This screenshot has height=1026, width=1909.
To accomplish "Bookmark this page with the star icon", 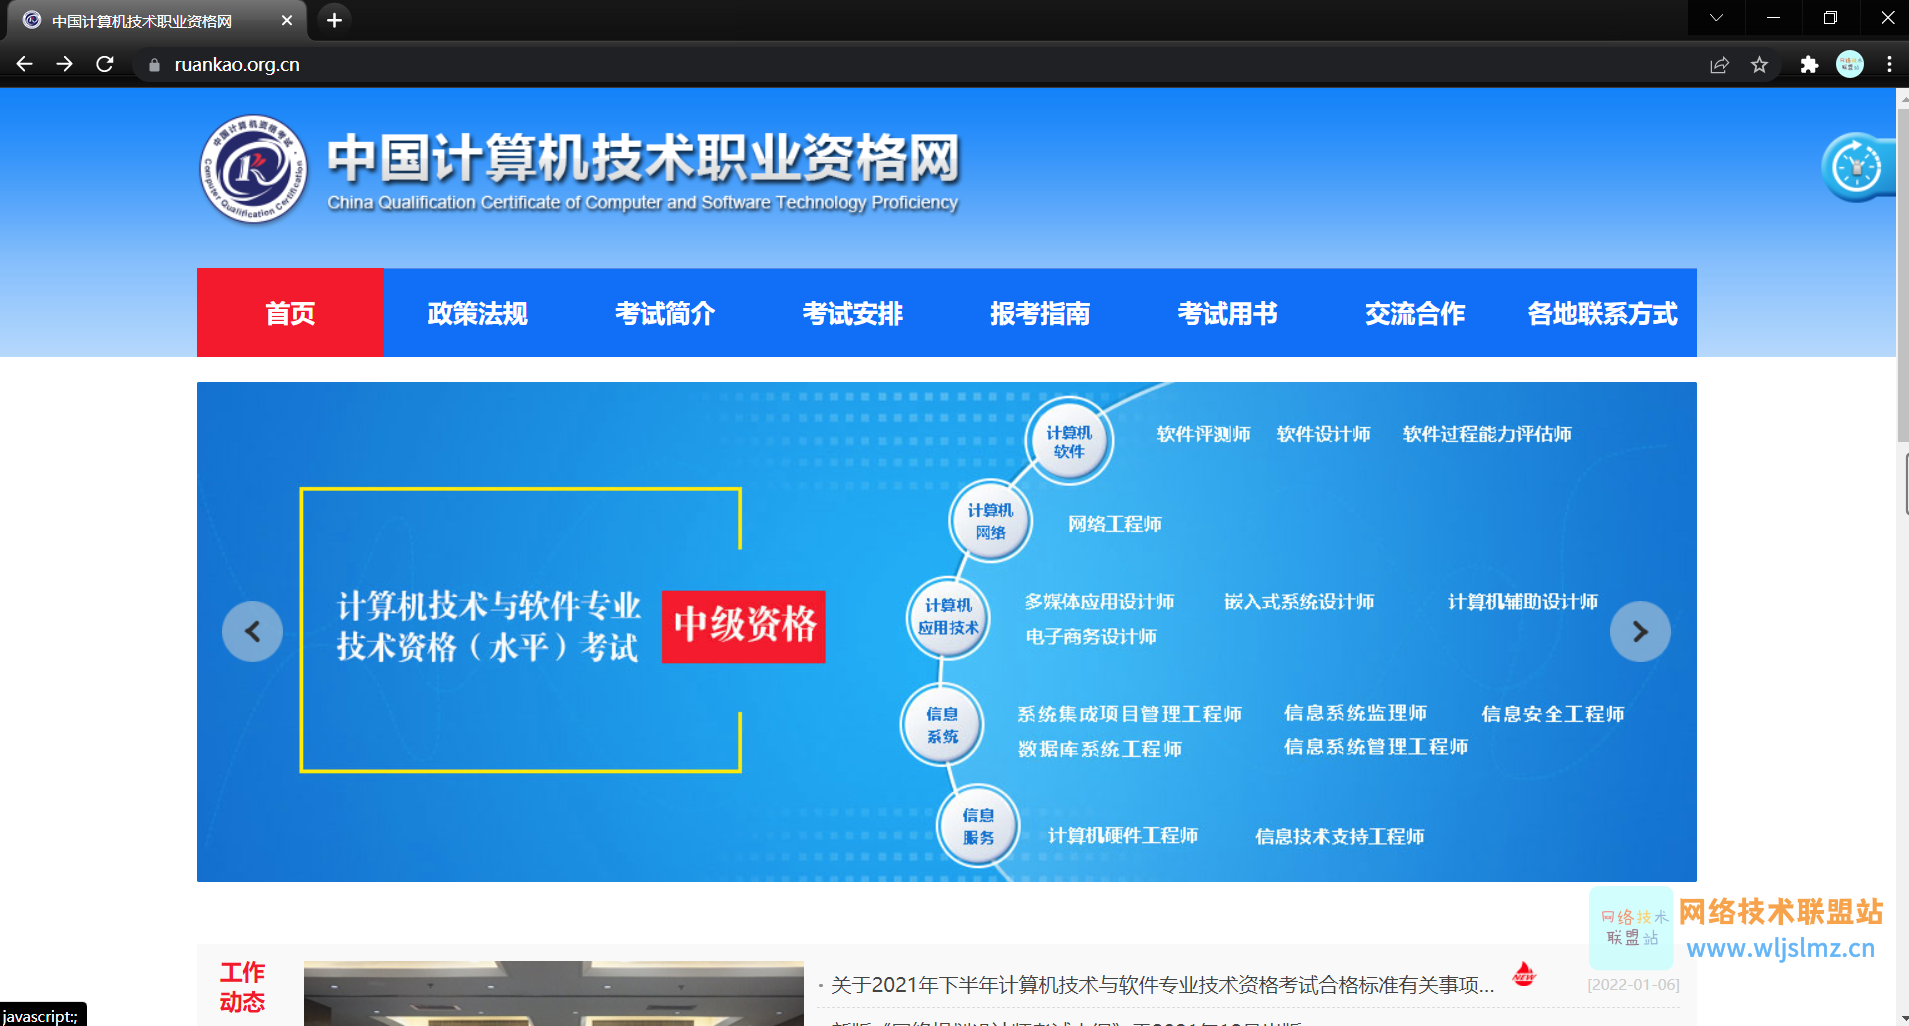I will point(1759,65).
